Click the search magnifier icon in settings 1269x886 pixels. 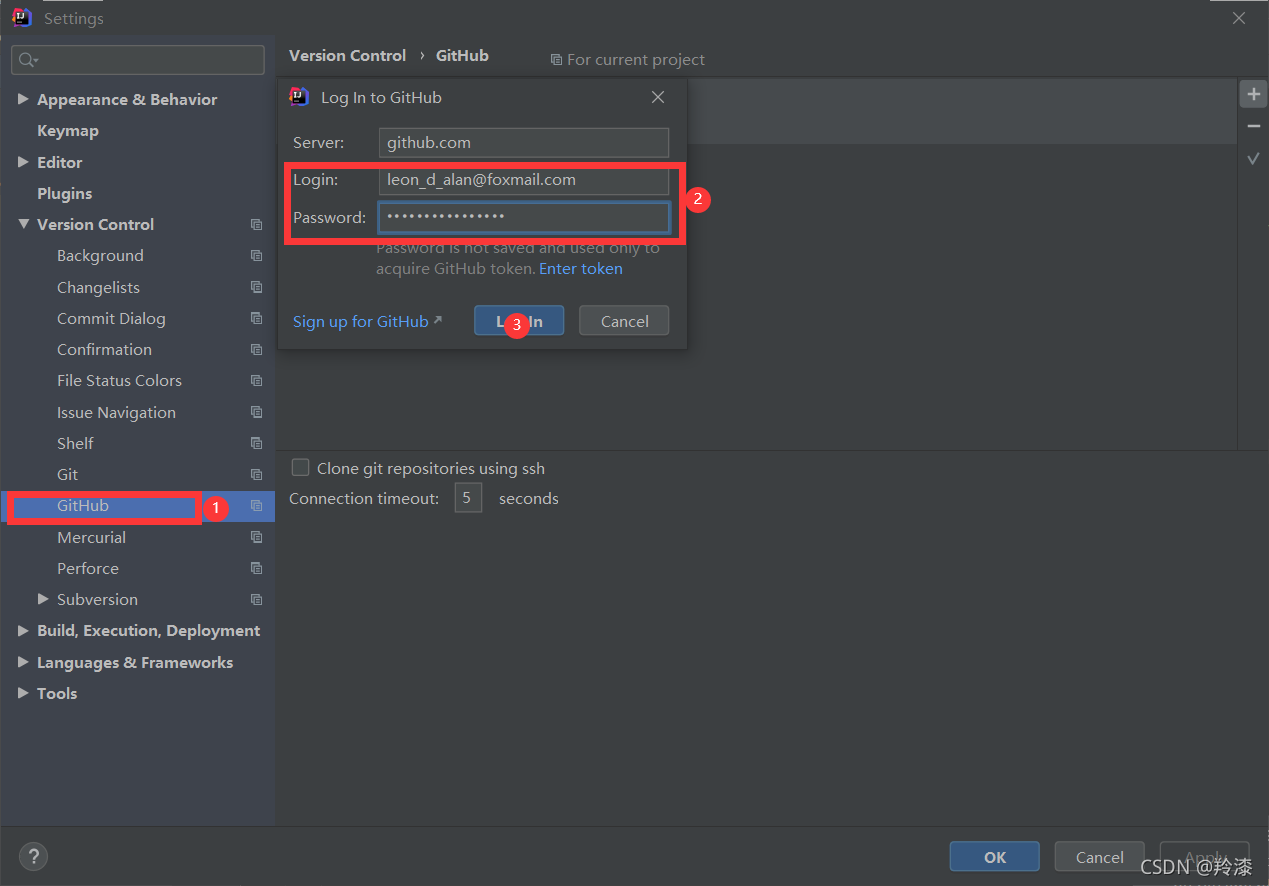coord(28,60)
